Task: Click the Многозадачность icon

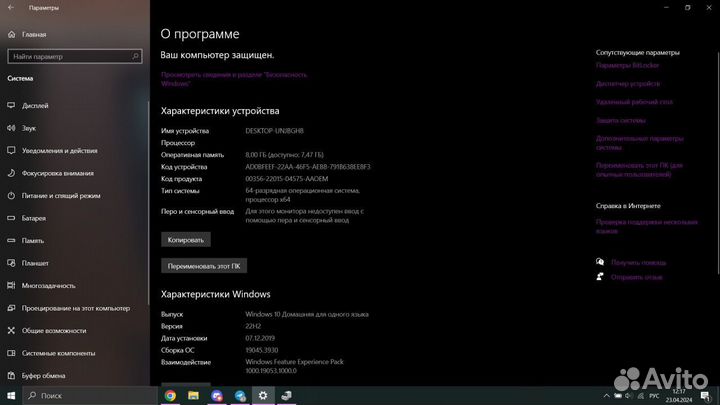Action: coord(11,285)
